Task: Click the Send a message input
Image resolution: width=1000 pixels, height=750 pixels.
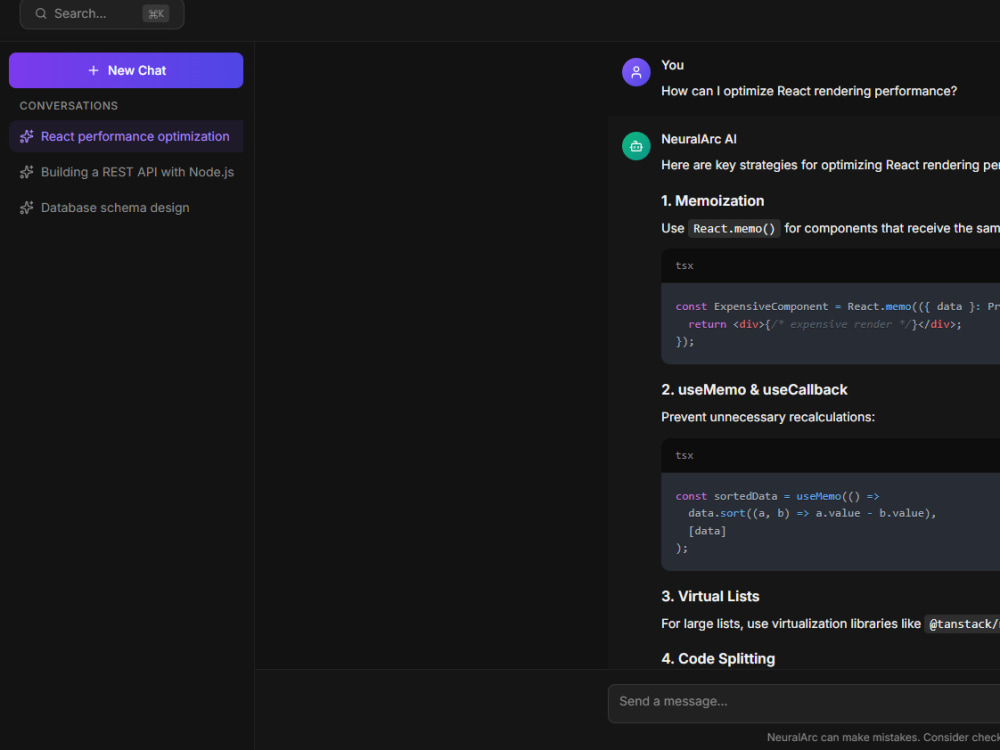Action: point(804,703)
